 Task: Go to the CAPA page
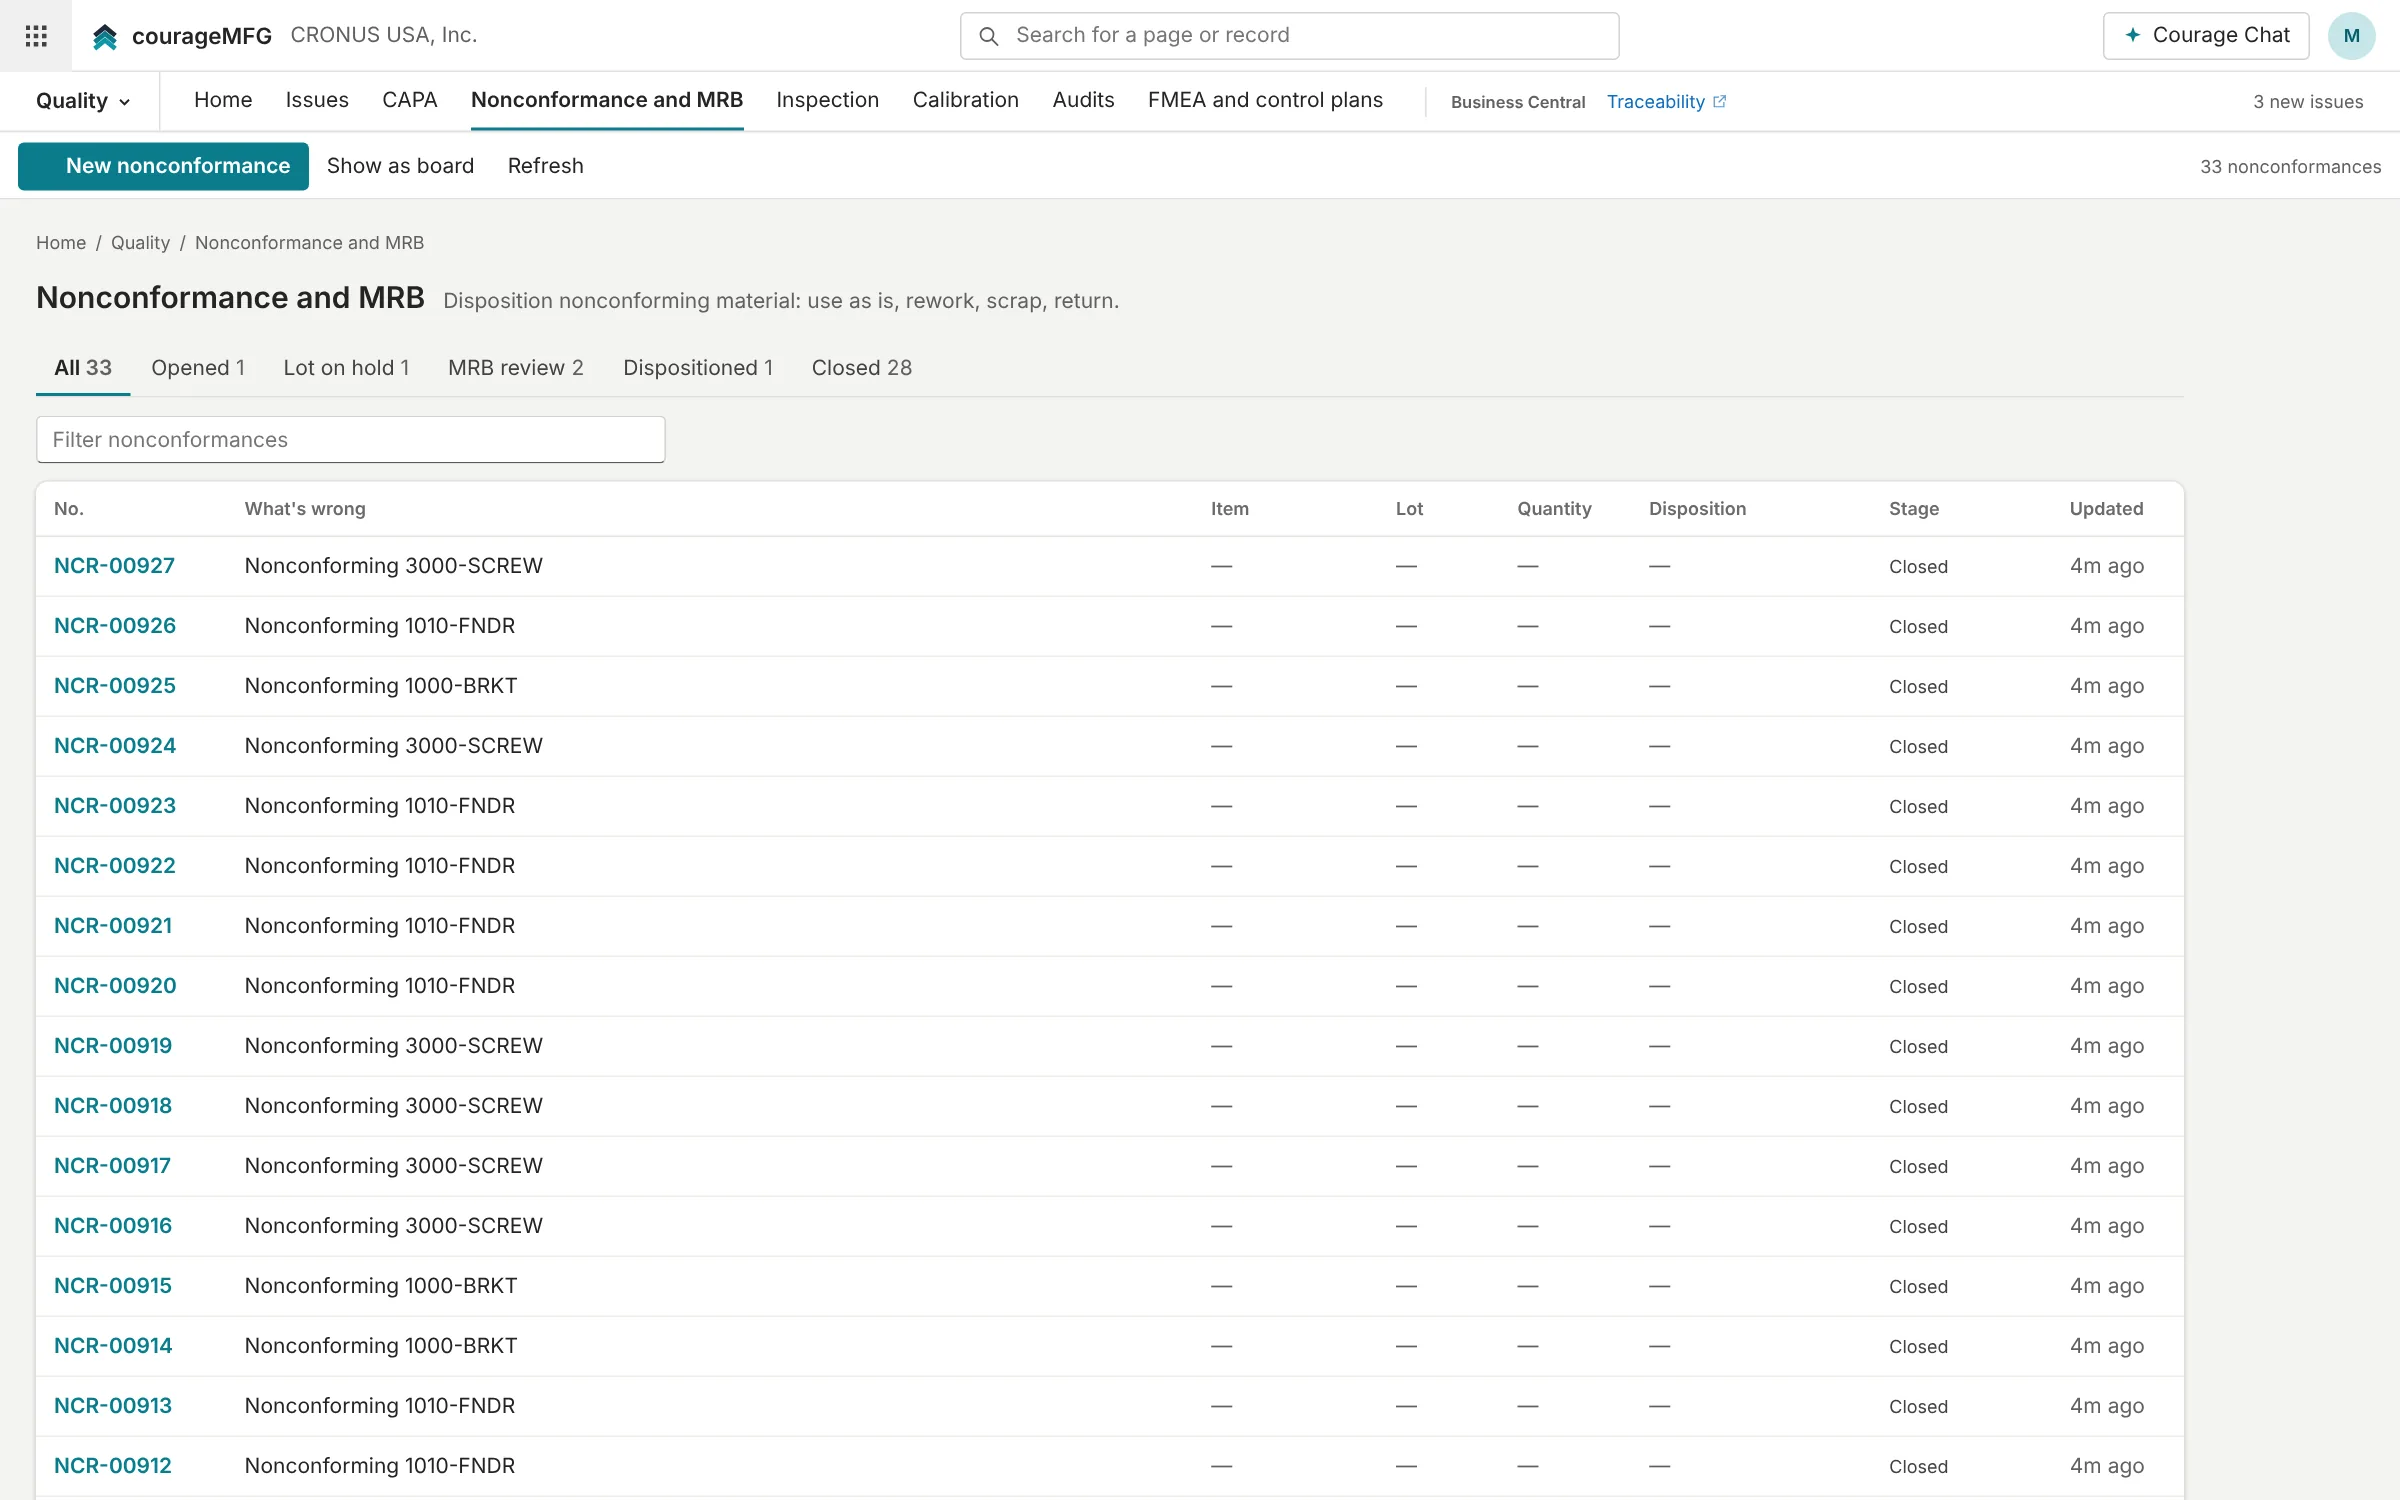410,100
